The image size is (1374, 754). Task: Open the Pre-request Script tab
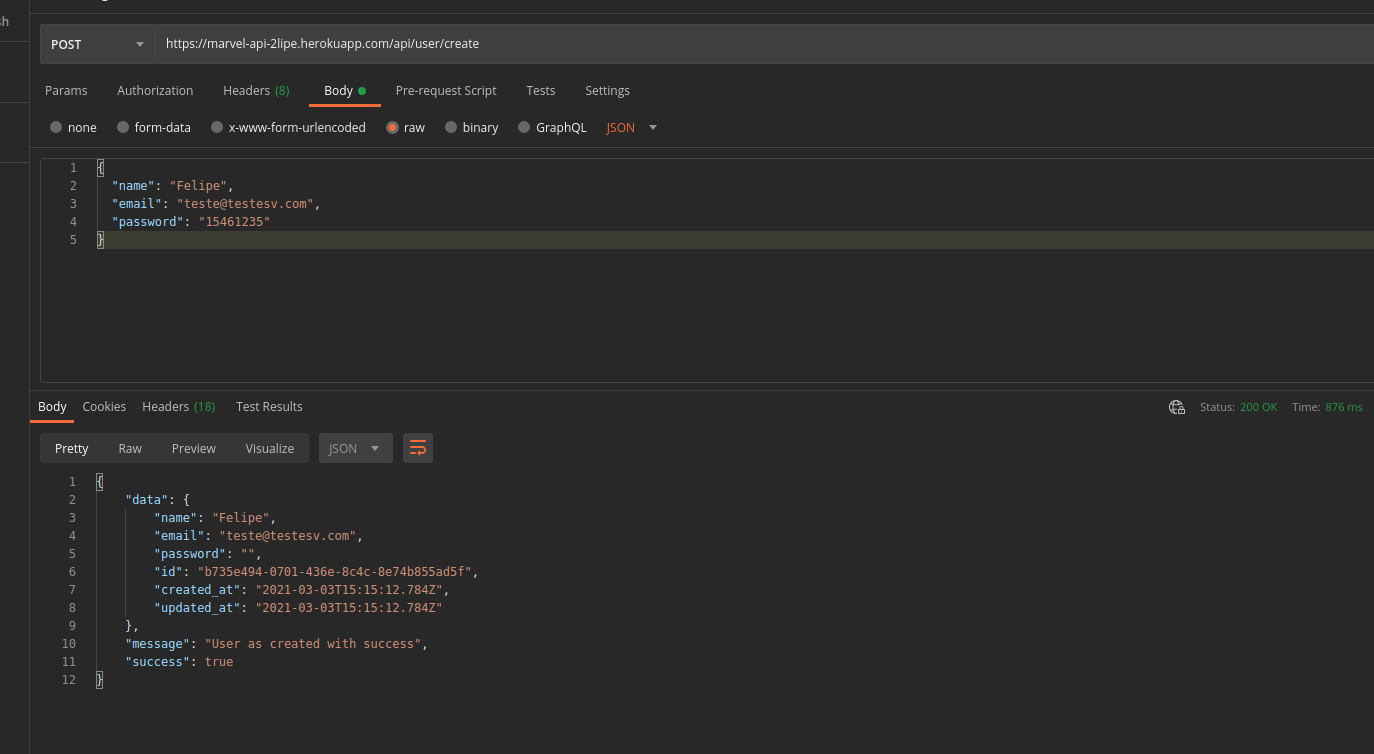click(446, 91)
